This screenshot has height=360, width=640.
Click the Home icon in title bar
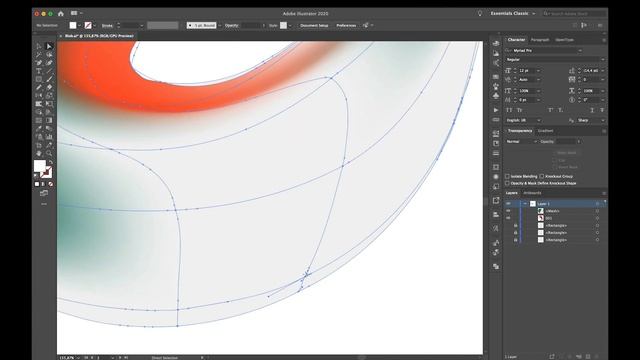[61, 13]
